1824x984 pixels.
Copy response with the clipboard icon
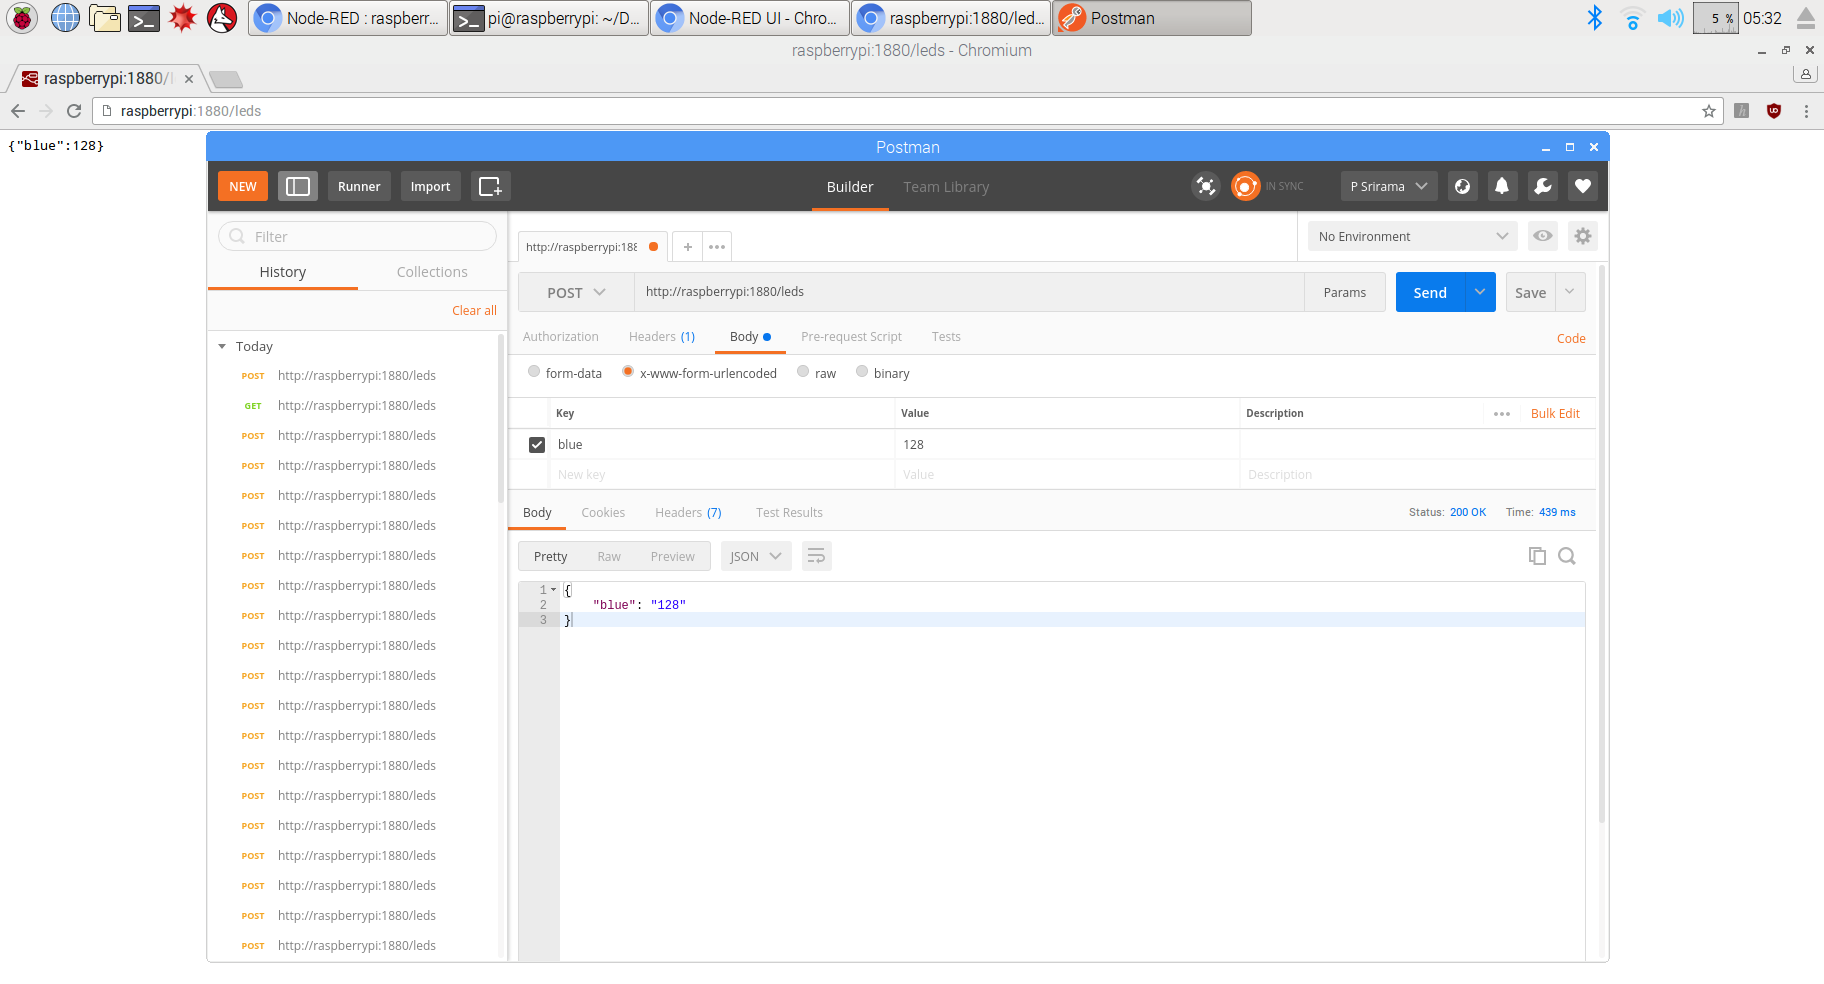click(1537, 556)
